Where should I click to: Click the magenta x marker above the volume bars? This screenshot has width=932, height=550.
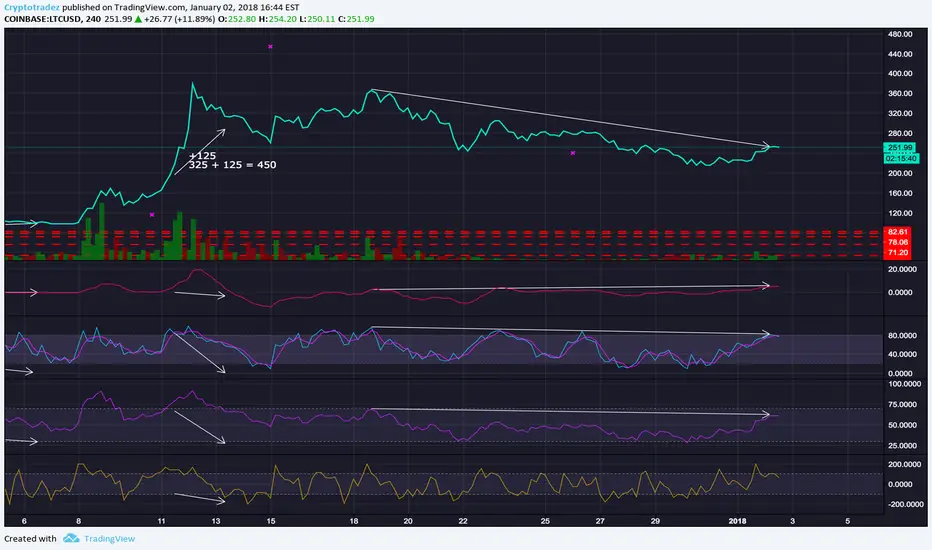pyautogui.click(x=152, y=215)
